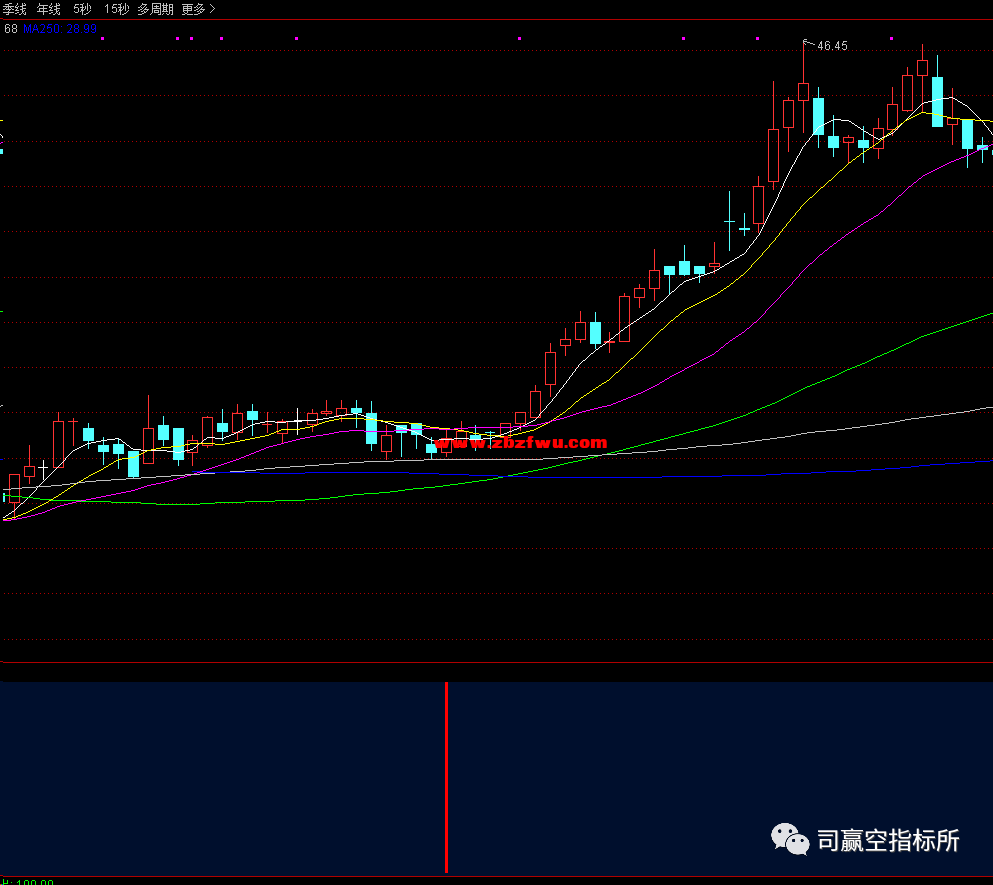This screenshot has width=993, height=885.
Task: Switch to the 年线 period tab
Action: click(x=49, y=9)
